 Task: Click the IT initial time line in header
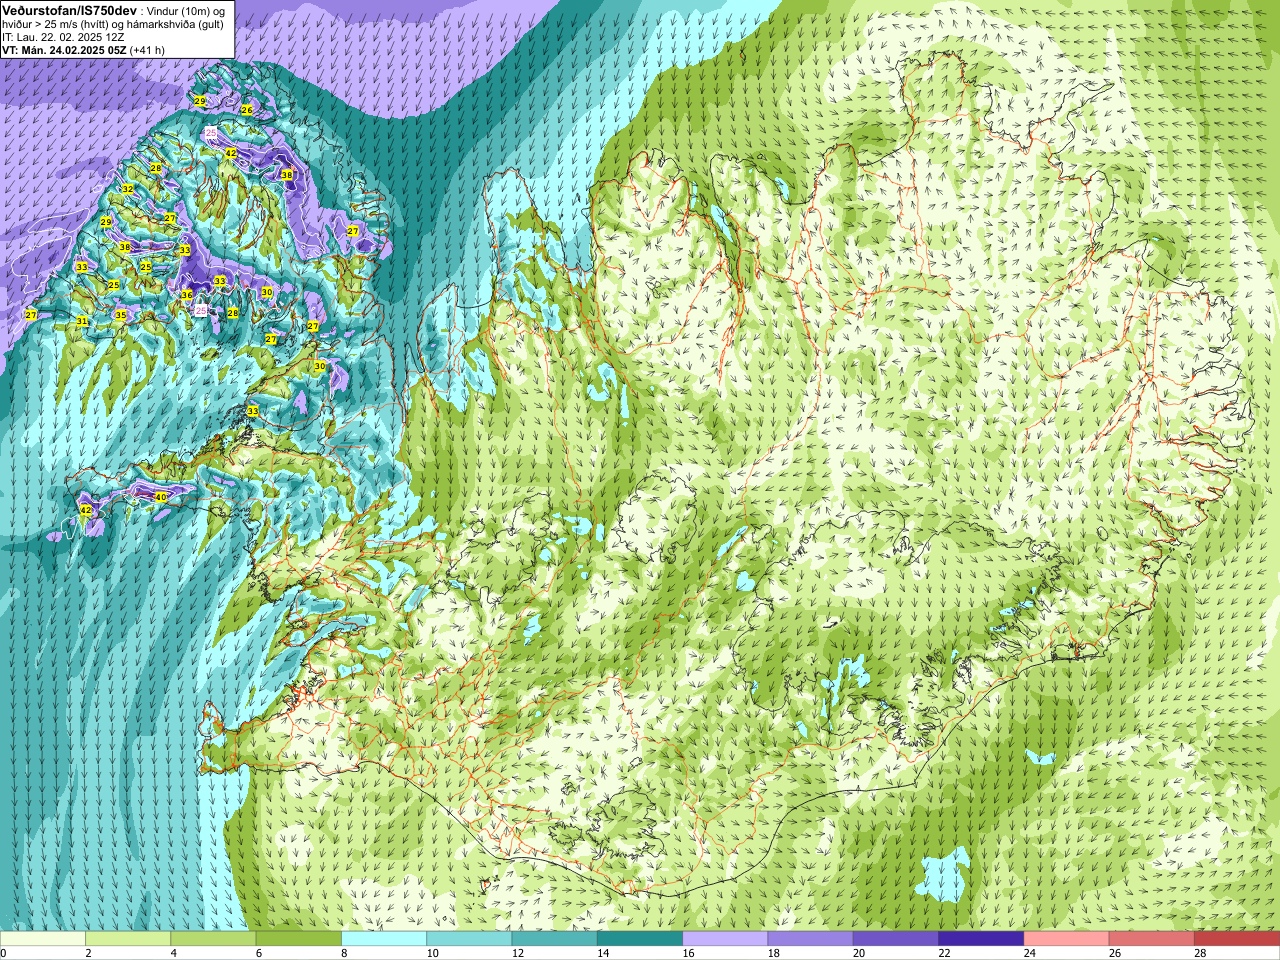(x=63, y=37)
